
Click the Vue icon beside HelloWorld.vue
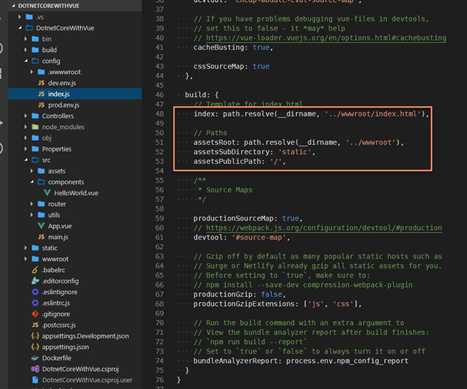click(x=47, y=193)
